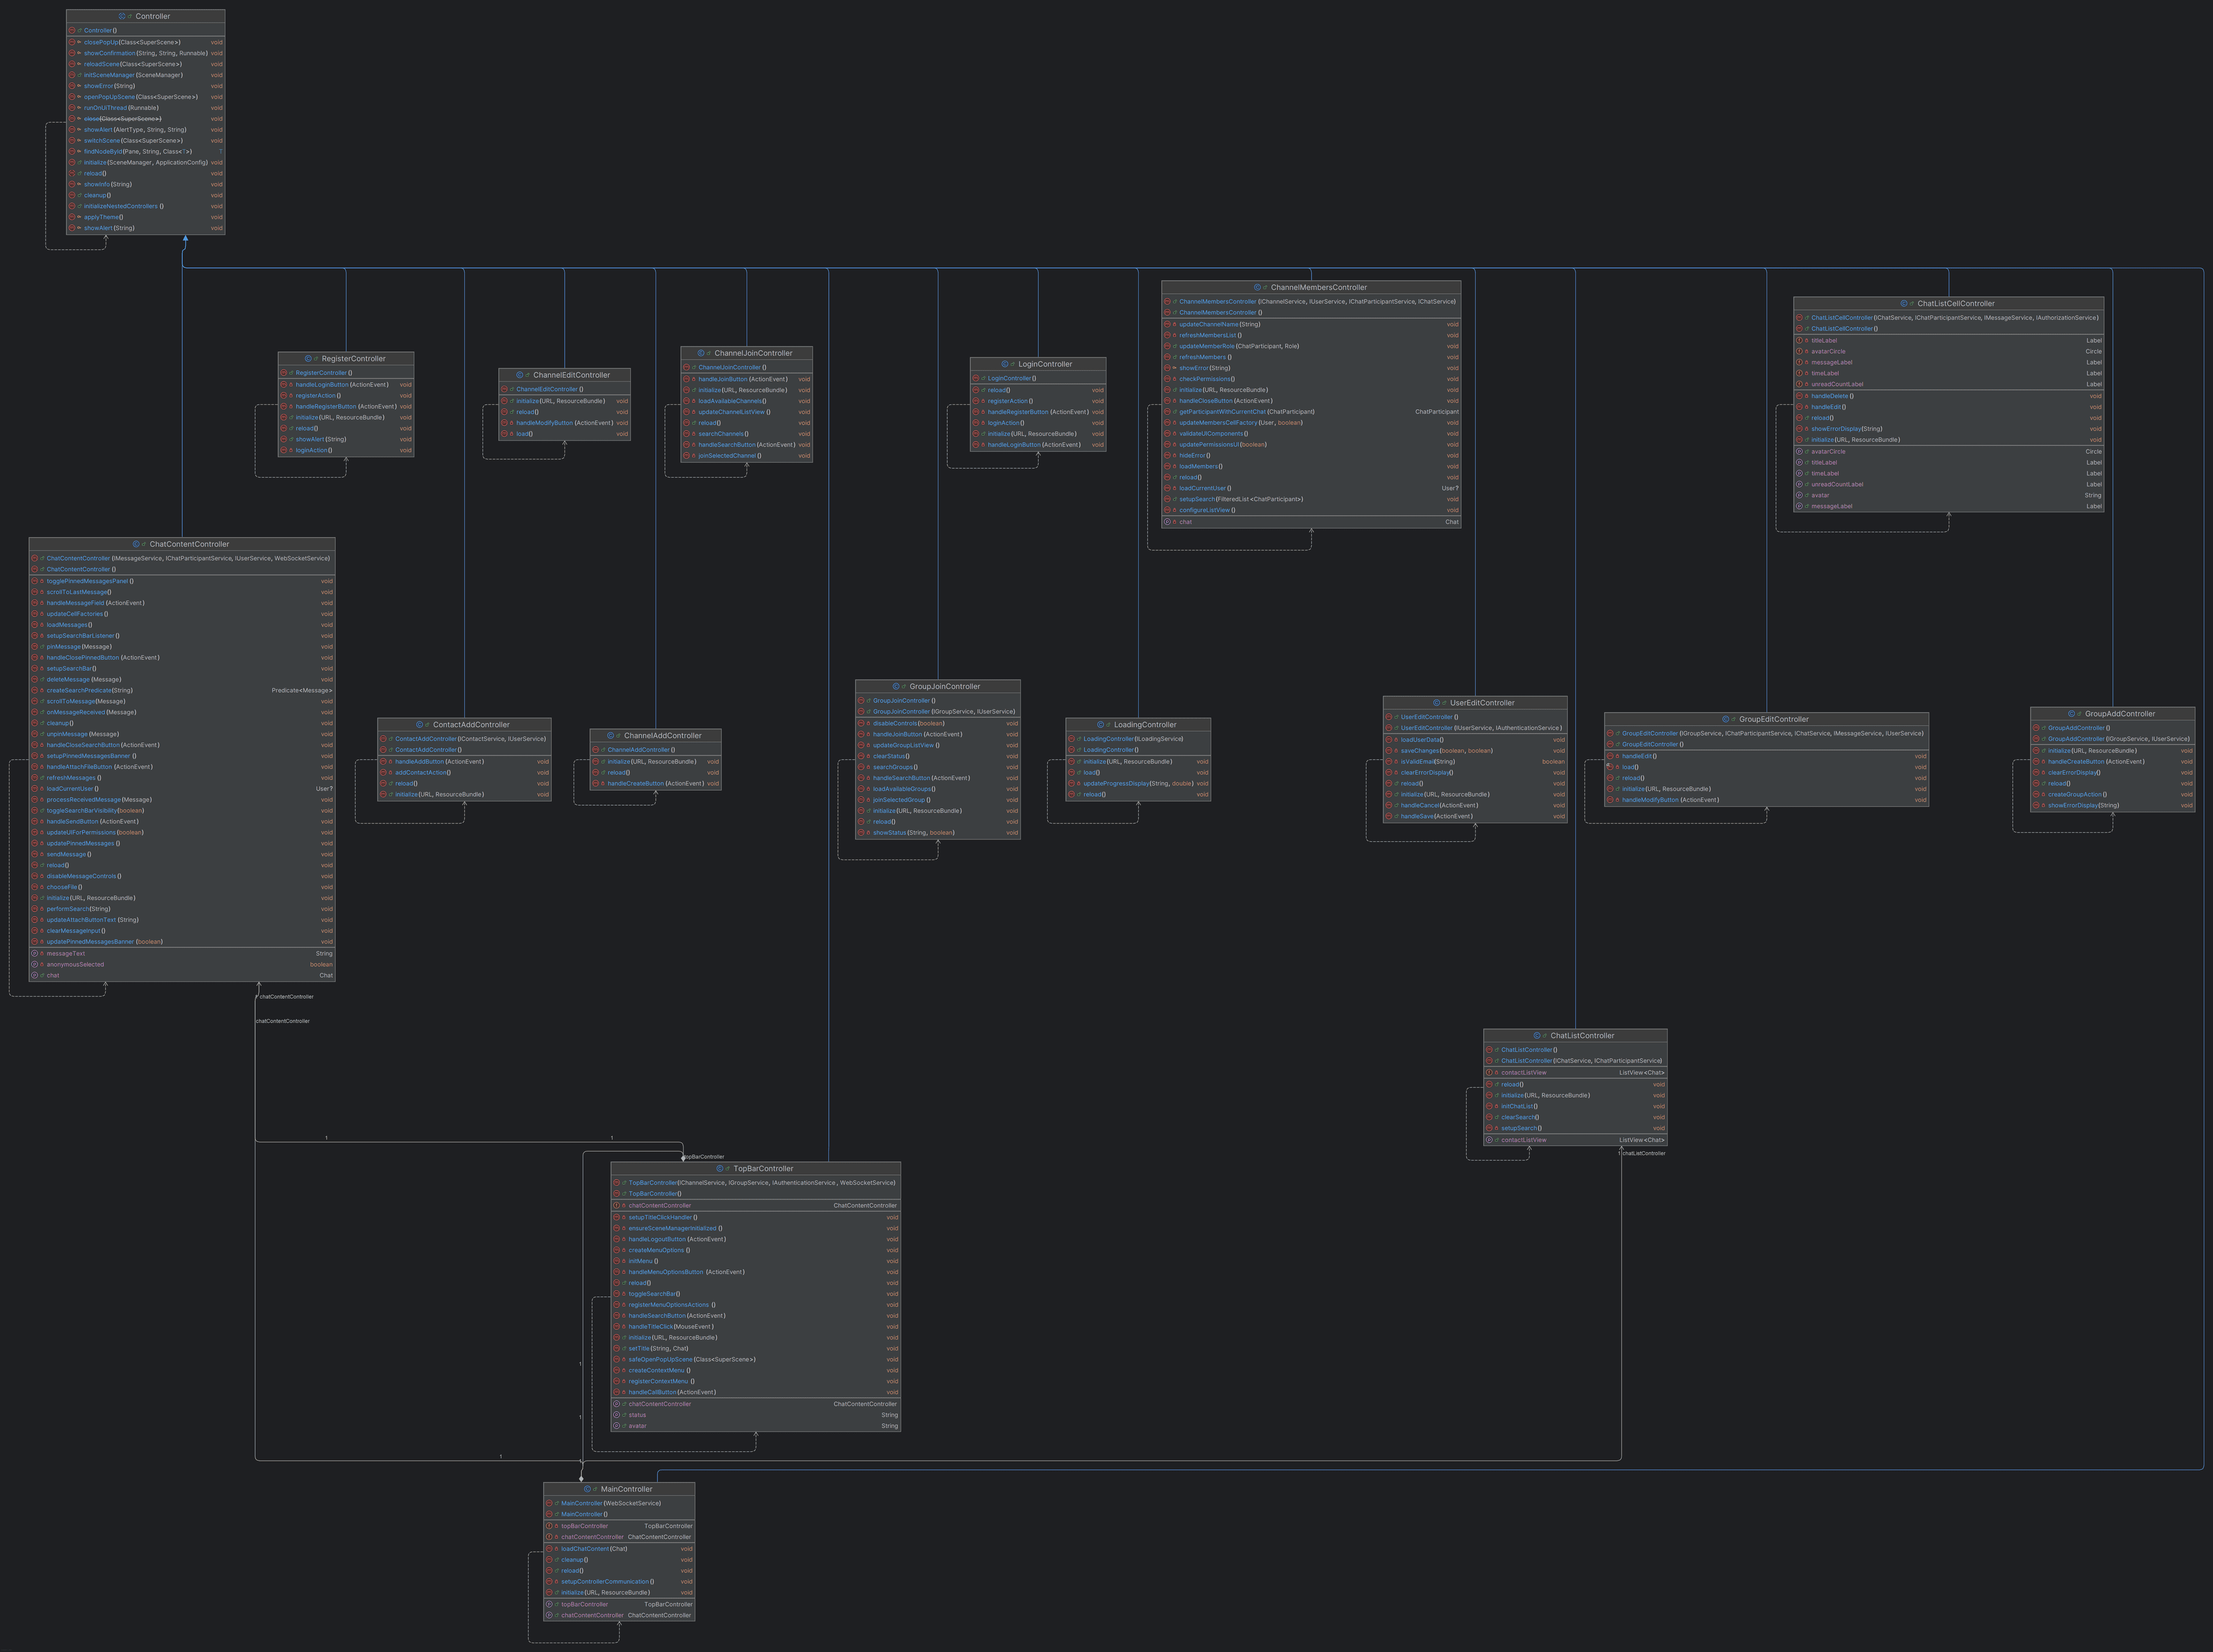Click the class icon of TopBarController header

(720, 1168)
